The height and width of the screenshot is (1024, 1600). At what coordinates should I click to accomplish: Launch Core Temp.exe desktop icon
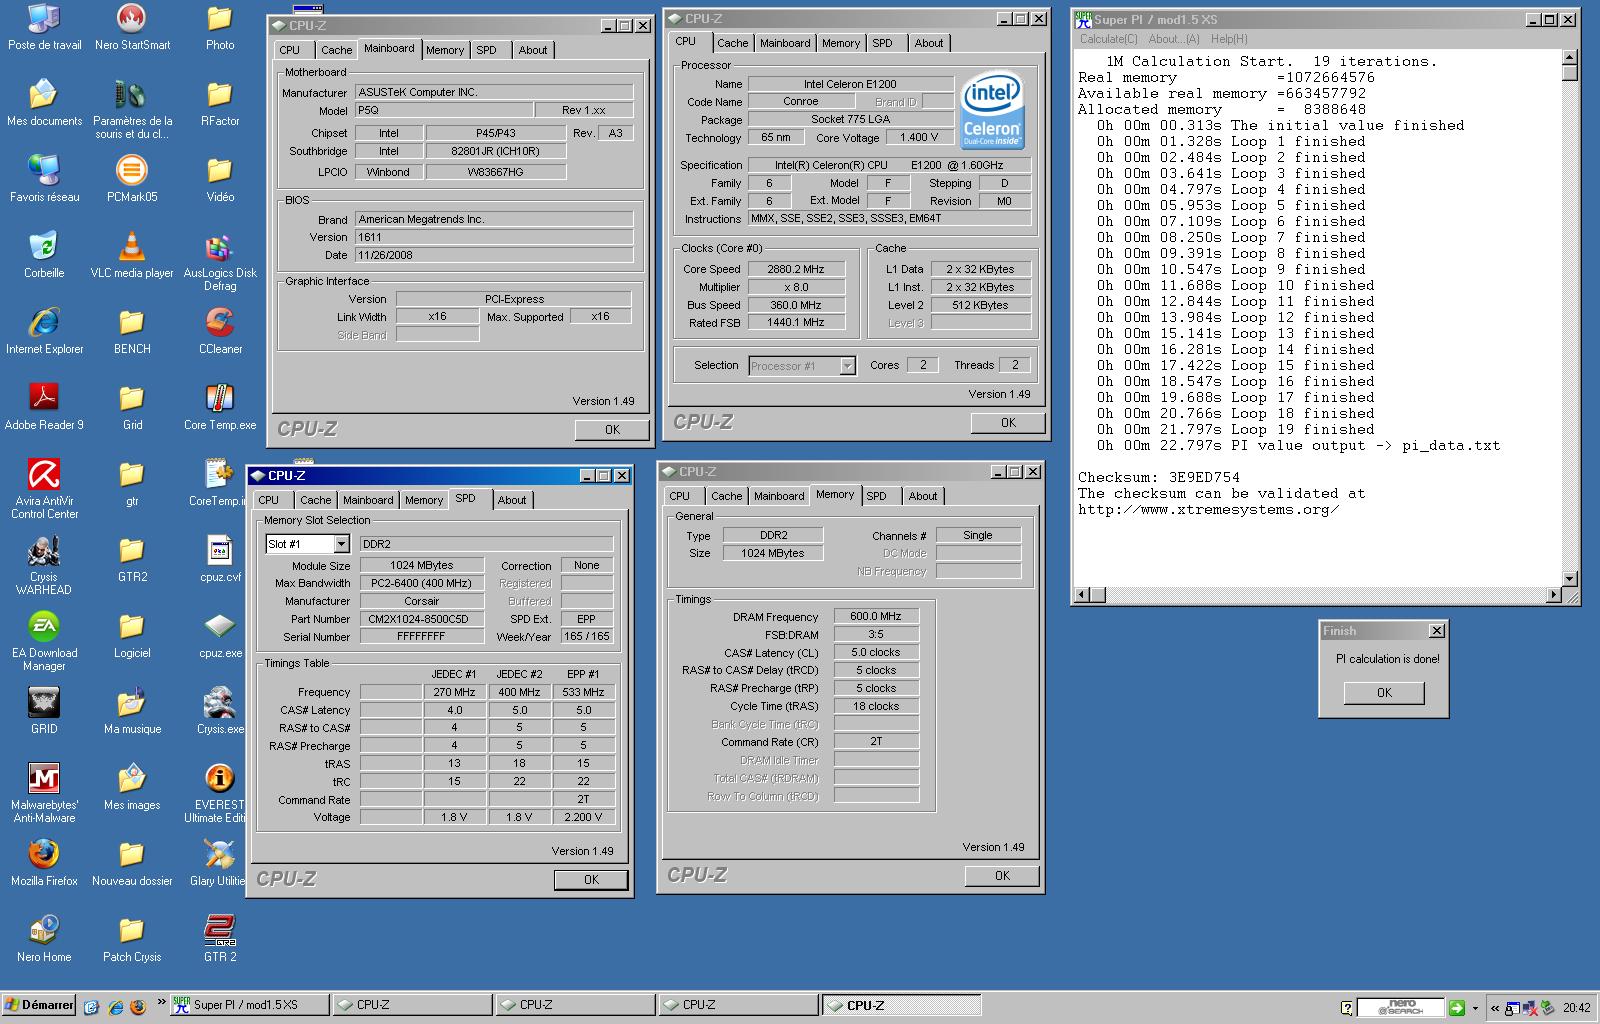click(x=220, y=407)
